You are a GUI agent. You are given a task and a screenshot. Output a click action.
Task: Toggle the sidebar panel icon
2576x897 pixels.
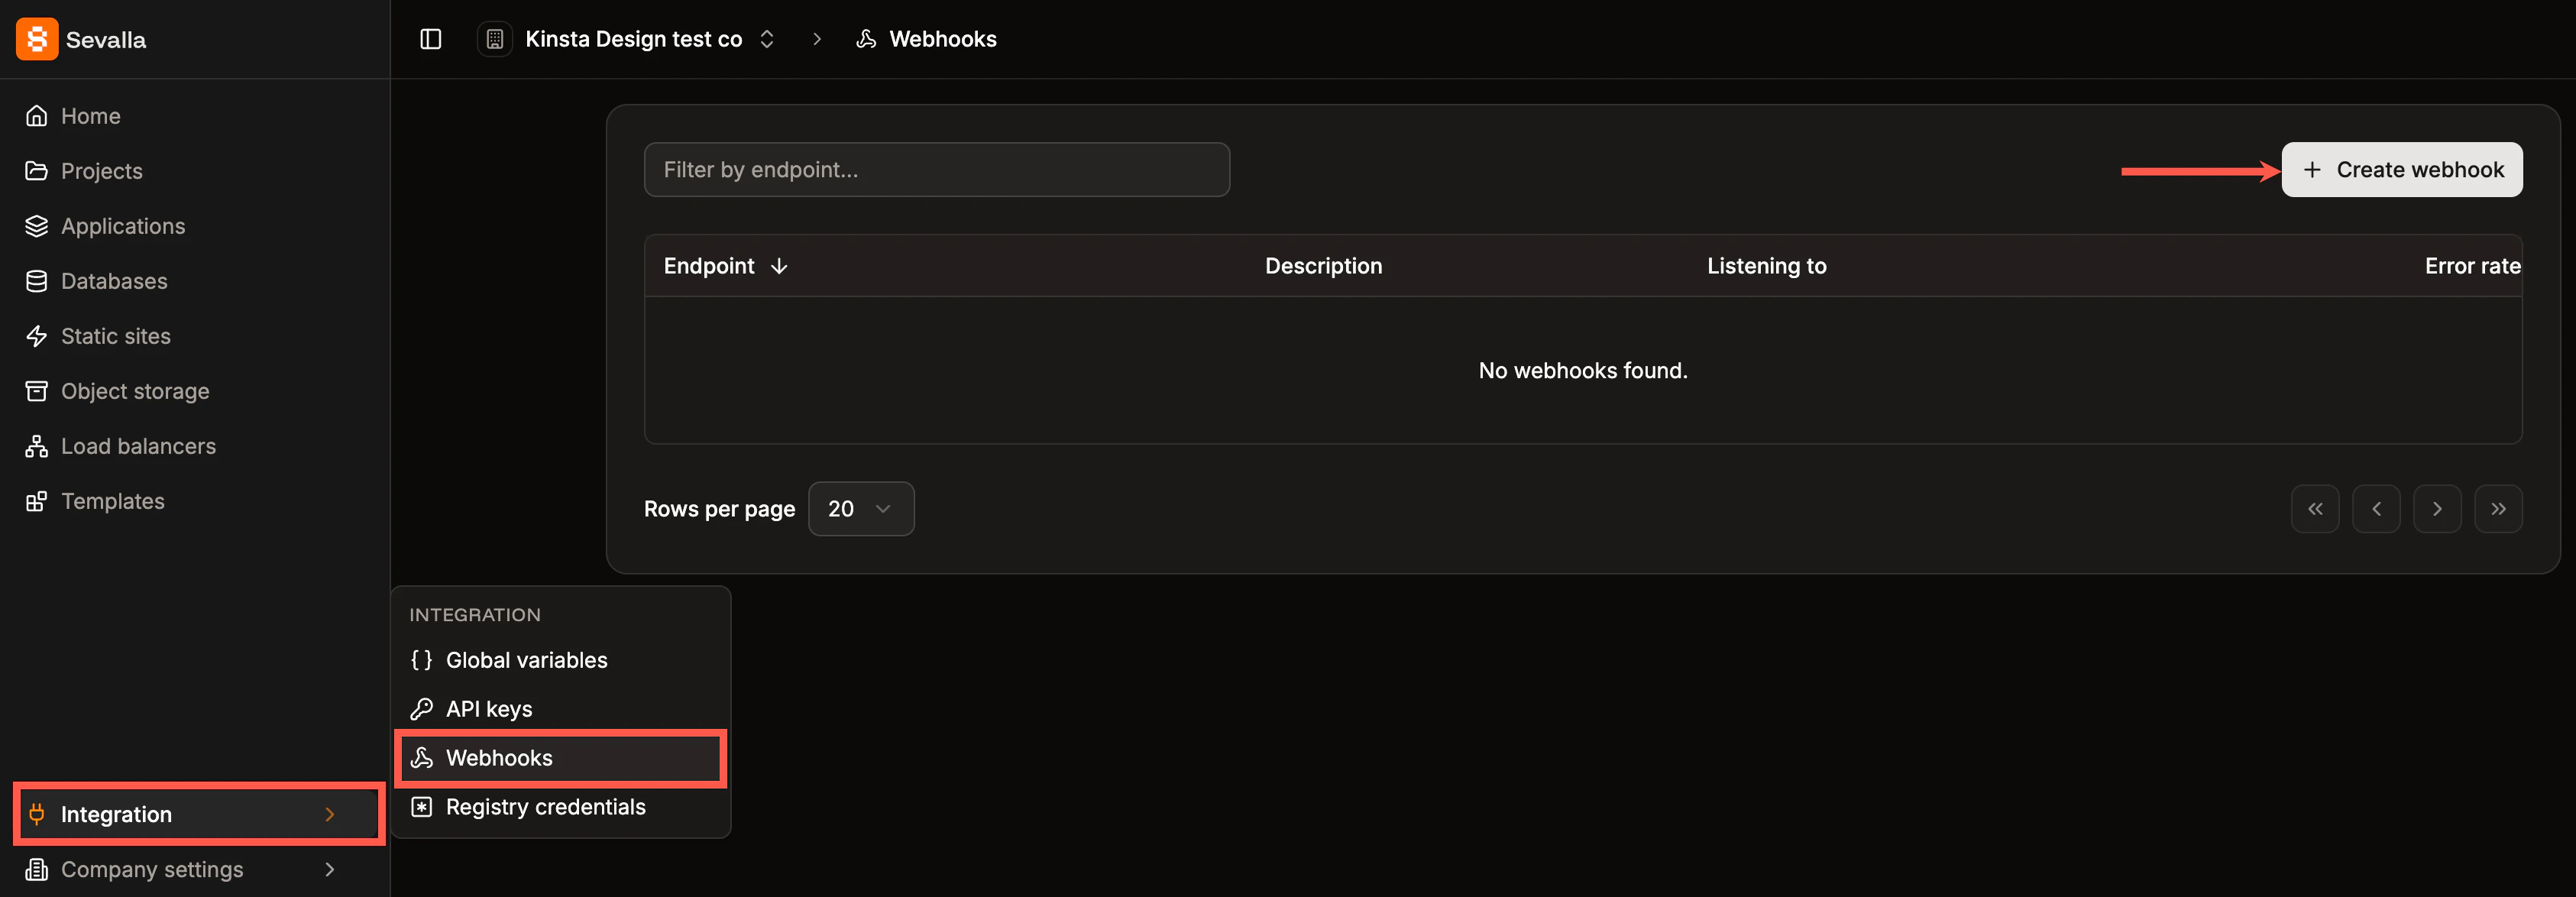point(431,39)
